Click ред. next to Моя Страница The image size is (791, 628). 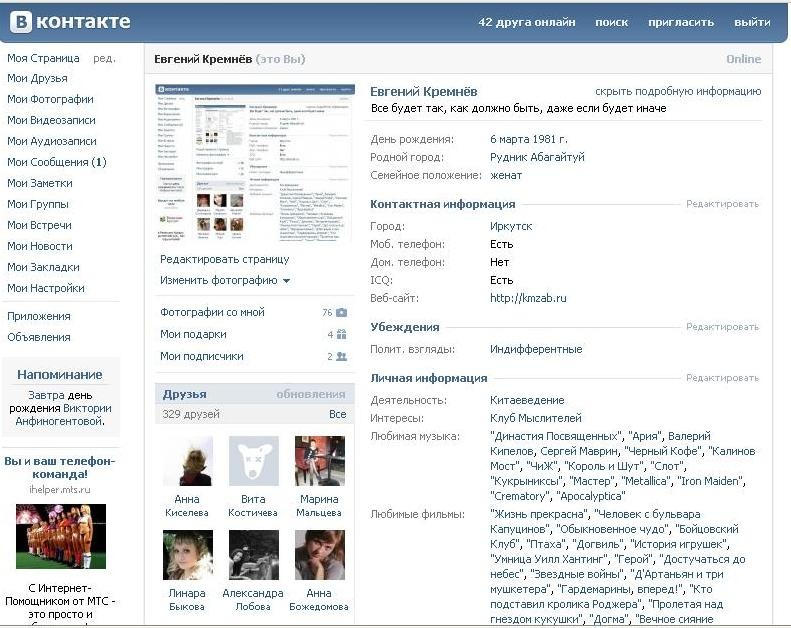click(x=104, y=58)
